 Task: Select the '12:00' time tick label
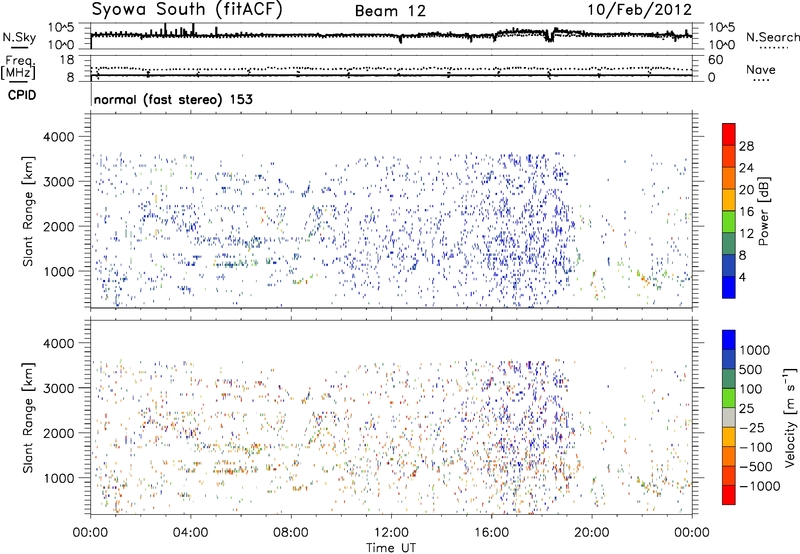[391, 533]
